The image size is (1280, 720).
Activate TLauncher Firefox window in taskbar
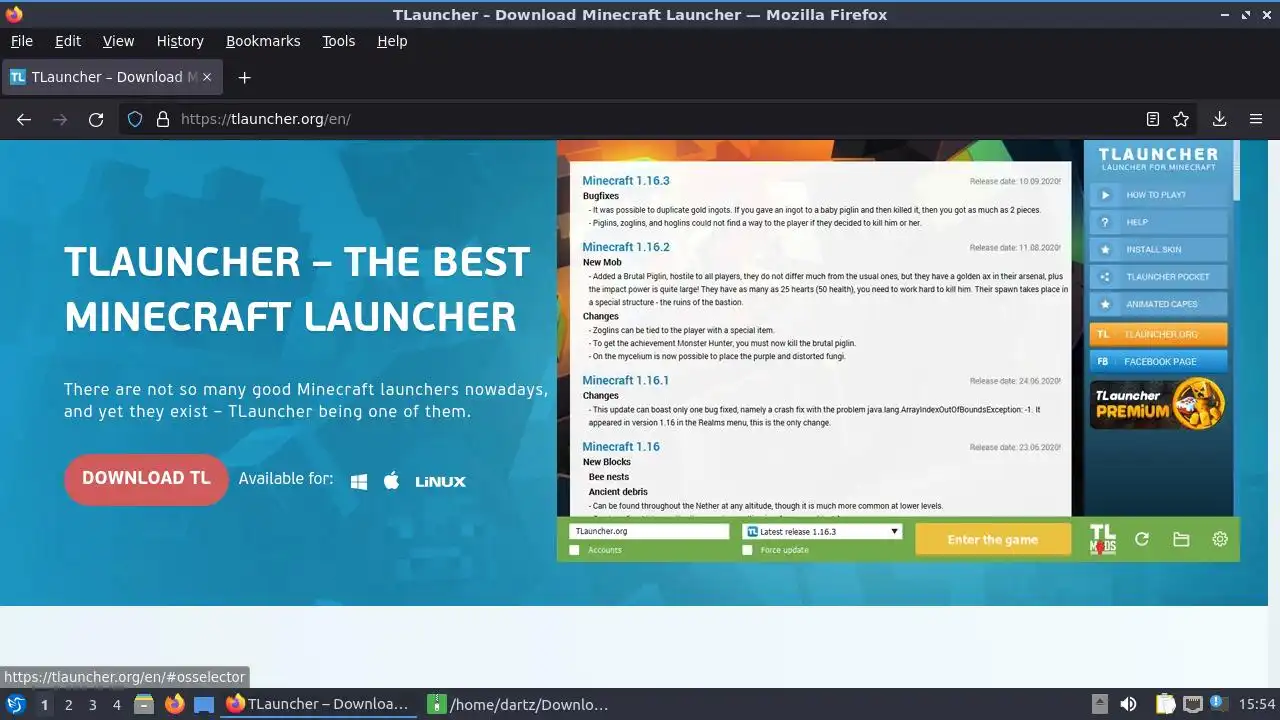318,704
